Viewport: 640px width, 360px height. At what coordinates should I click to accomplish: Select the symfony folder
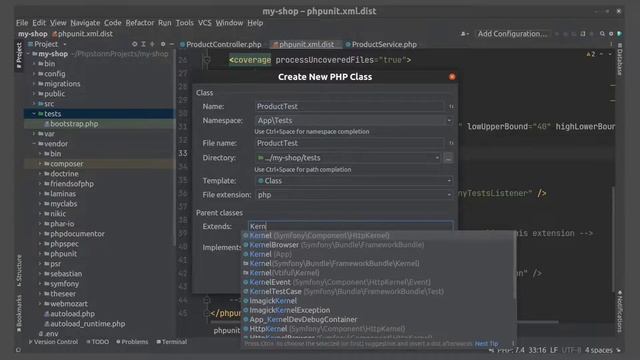click(64, 284)
